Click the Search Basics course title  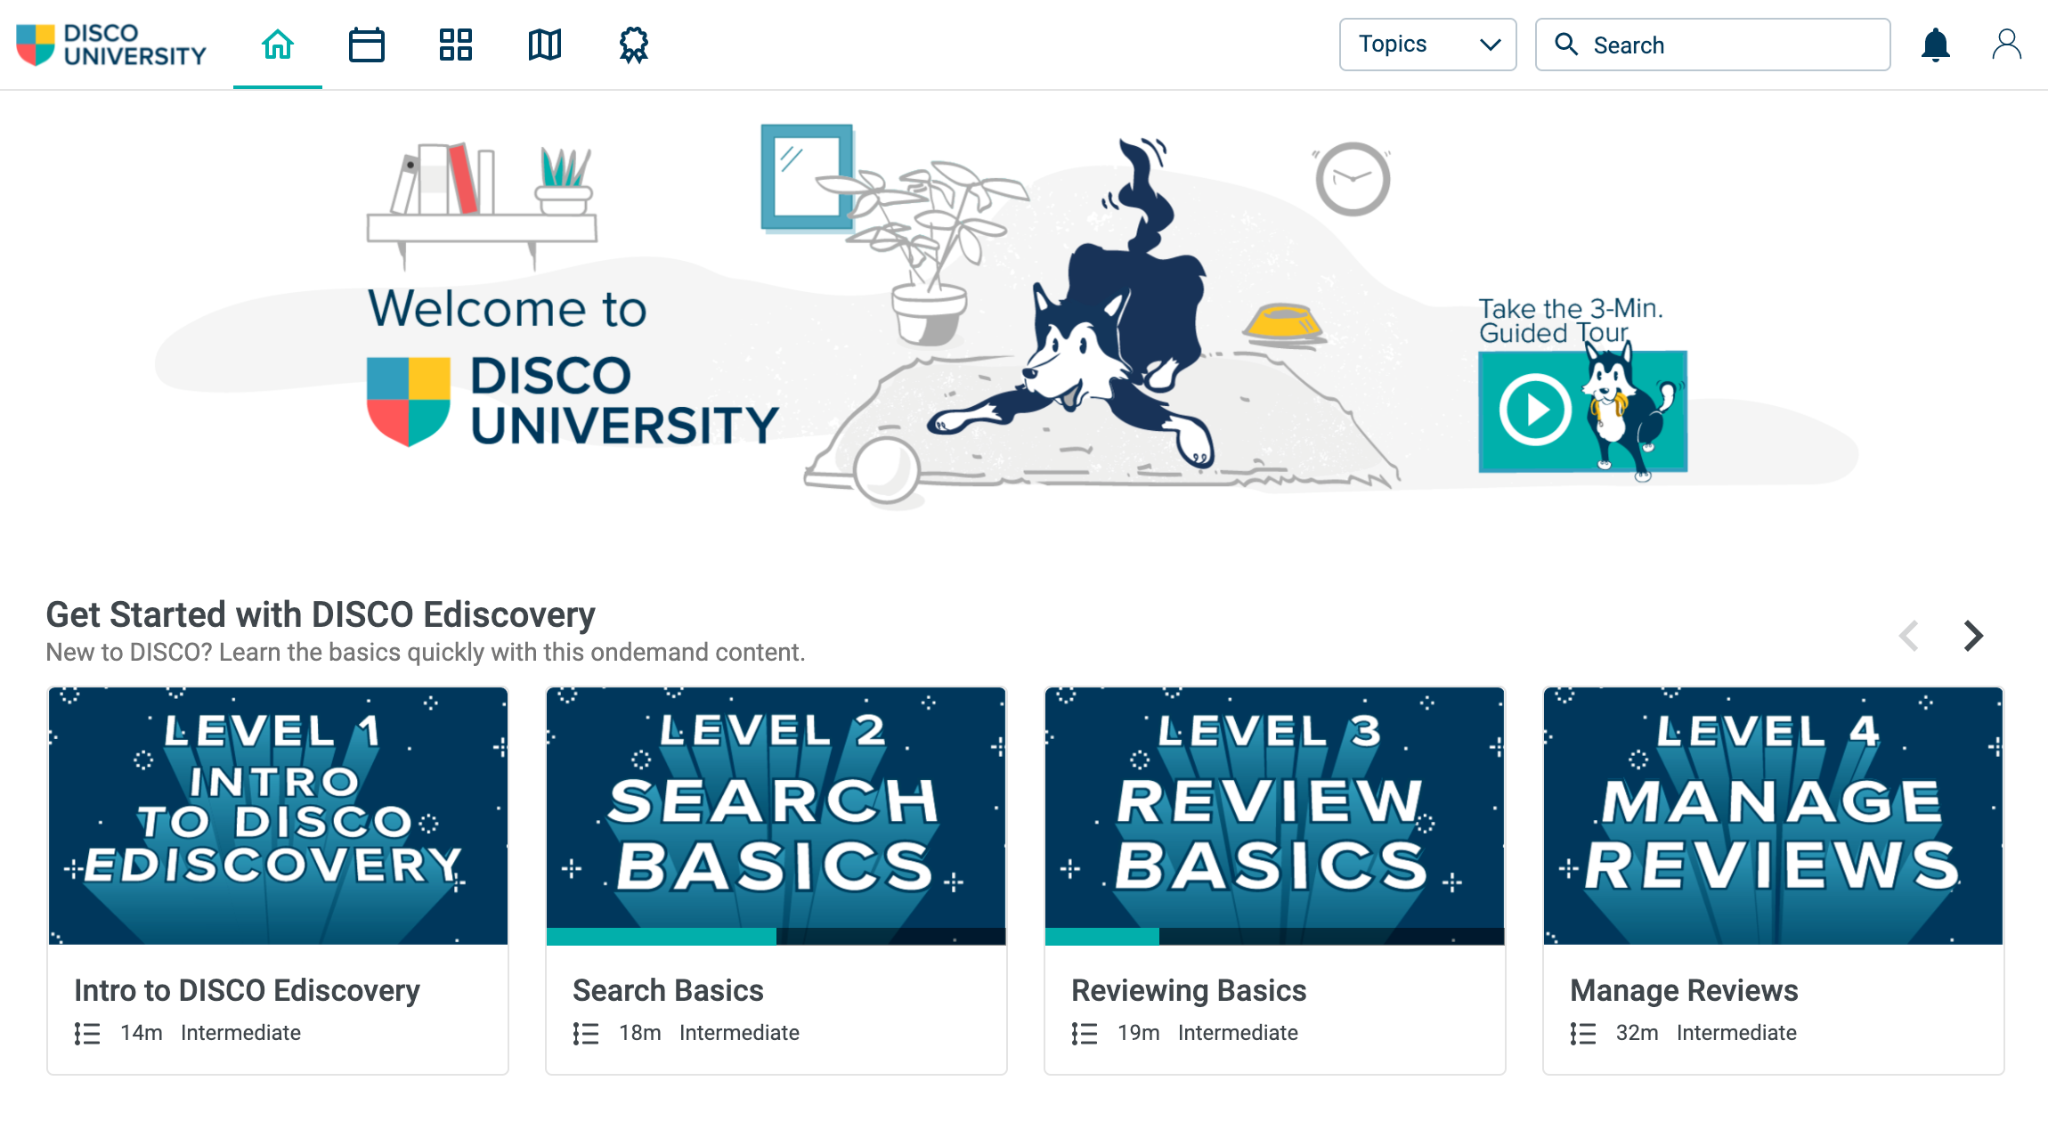coord(667,990)
